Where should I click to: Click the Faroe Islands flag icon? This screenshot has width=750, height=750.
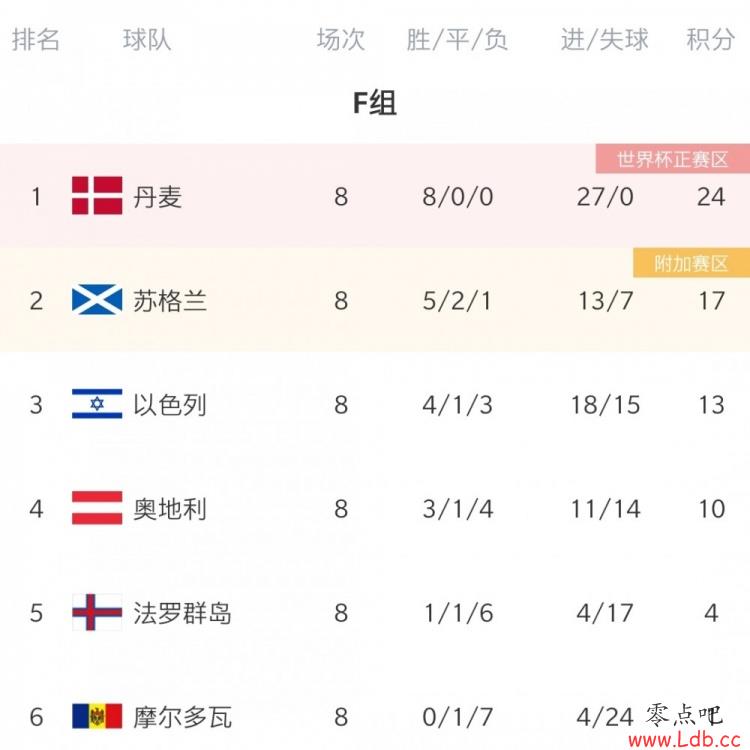tap(97, 612)
